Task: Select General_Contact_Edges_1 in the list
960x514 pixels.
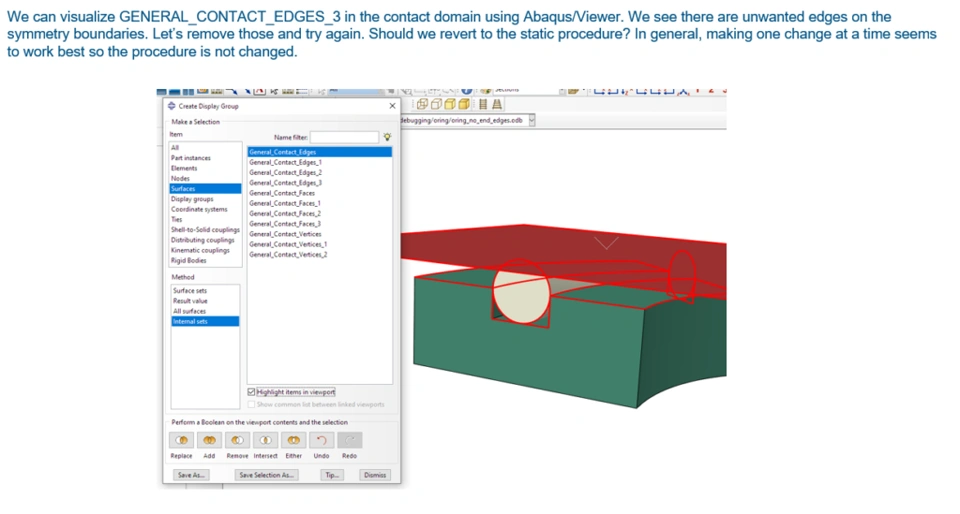Action: point(320,162)
